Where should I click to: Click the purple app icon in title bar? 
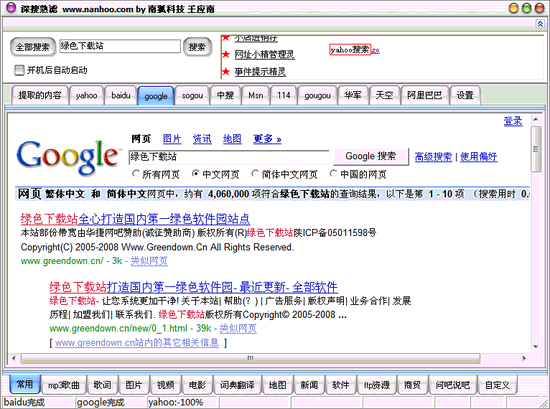[x=11, y=8]
